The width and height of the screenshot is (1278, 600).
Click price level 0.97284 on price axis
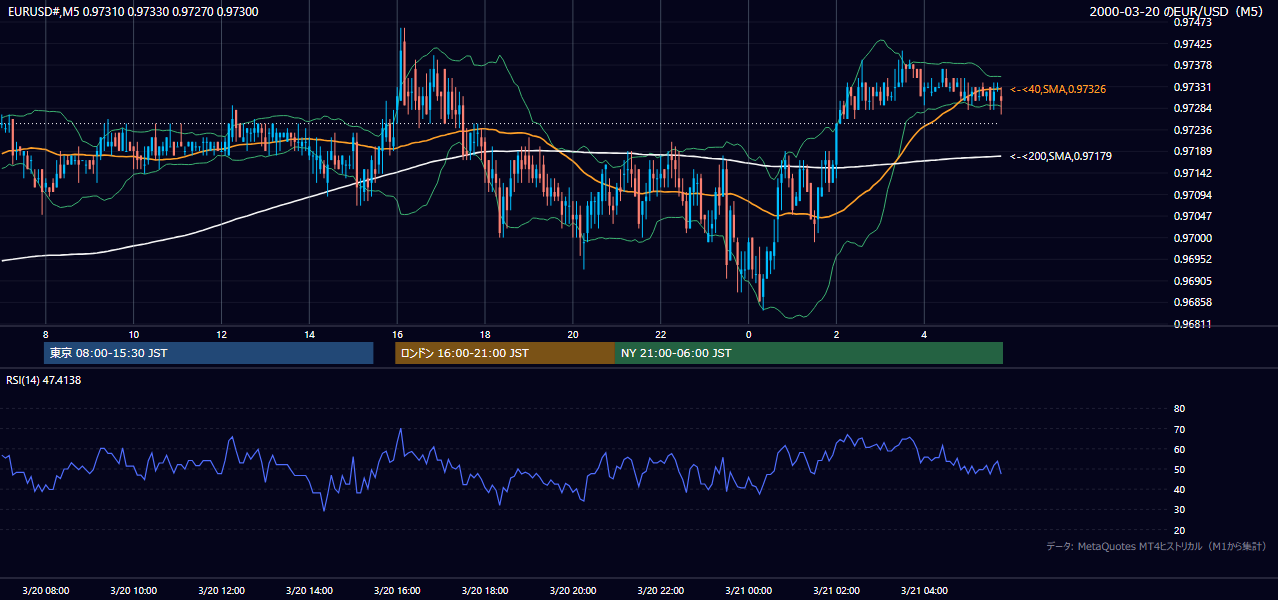pyautogui.click(x=1192, y=108)
